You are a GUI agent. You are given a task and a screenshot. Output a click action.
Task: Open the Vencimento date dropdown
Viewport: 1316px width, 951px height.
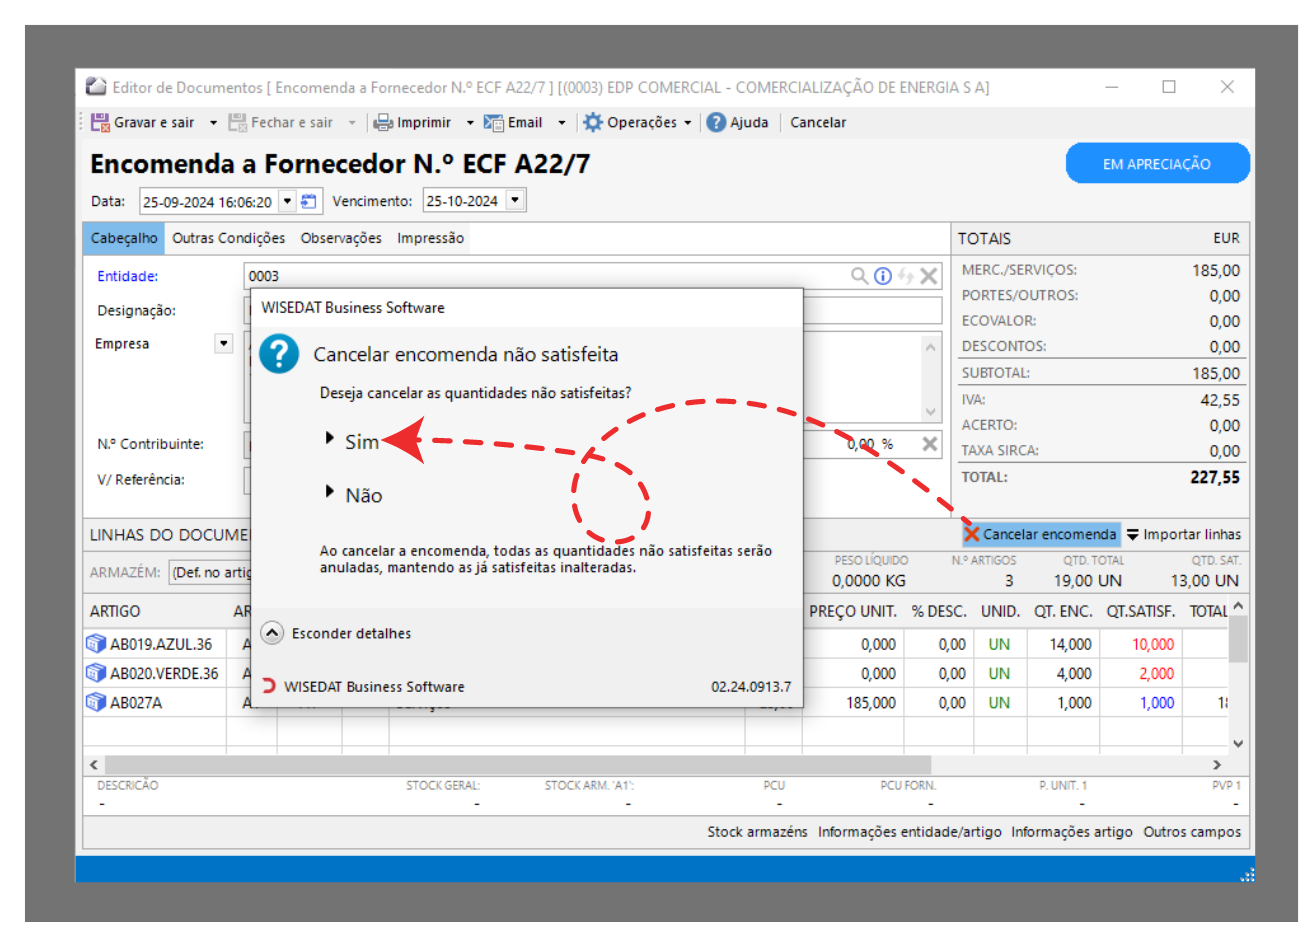[x=515, y=201]
